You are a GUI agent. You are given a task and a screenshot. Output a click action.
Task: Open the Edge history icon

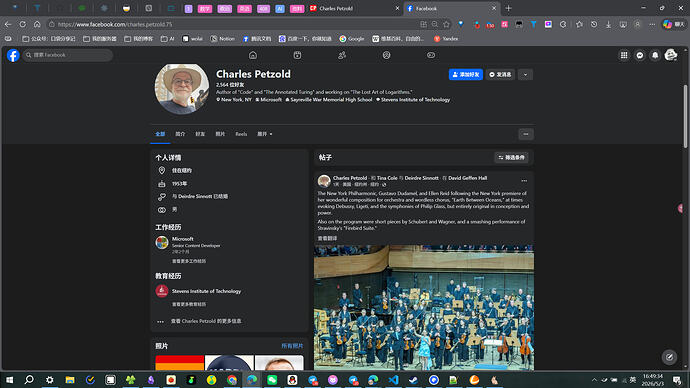tap(594, 25)
